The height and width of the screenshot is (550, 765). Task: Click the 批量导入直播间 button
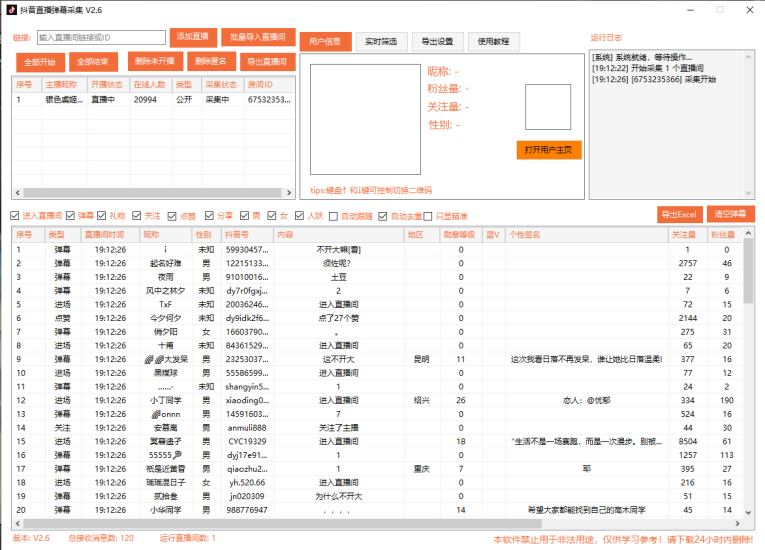pyautogui.click(x=258, y=37)
